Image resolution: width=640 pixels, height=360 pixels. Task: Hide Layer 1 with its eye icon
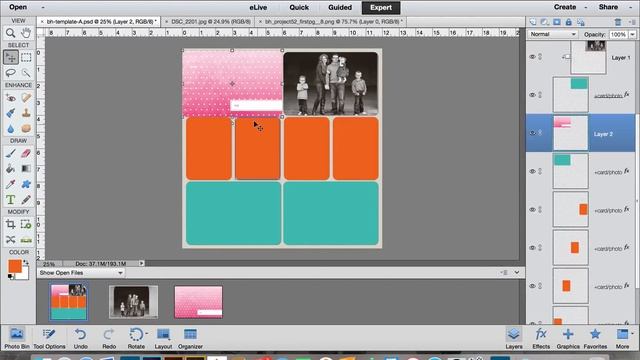coord(532,57)
